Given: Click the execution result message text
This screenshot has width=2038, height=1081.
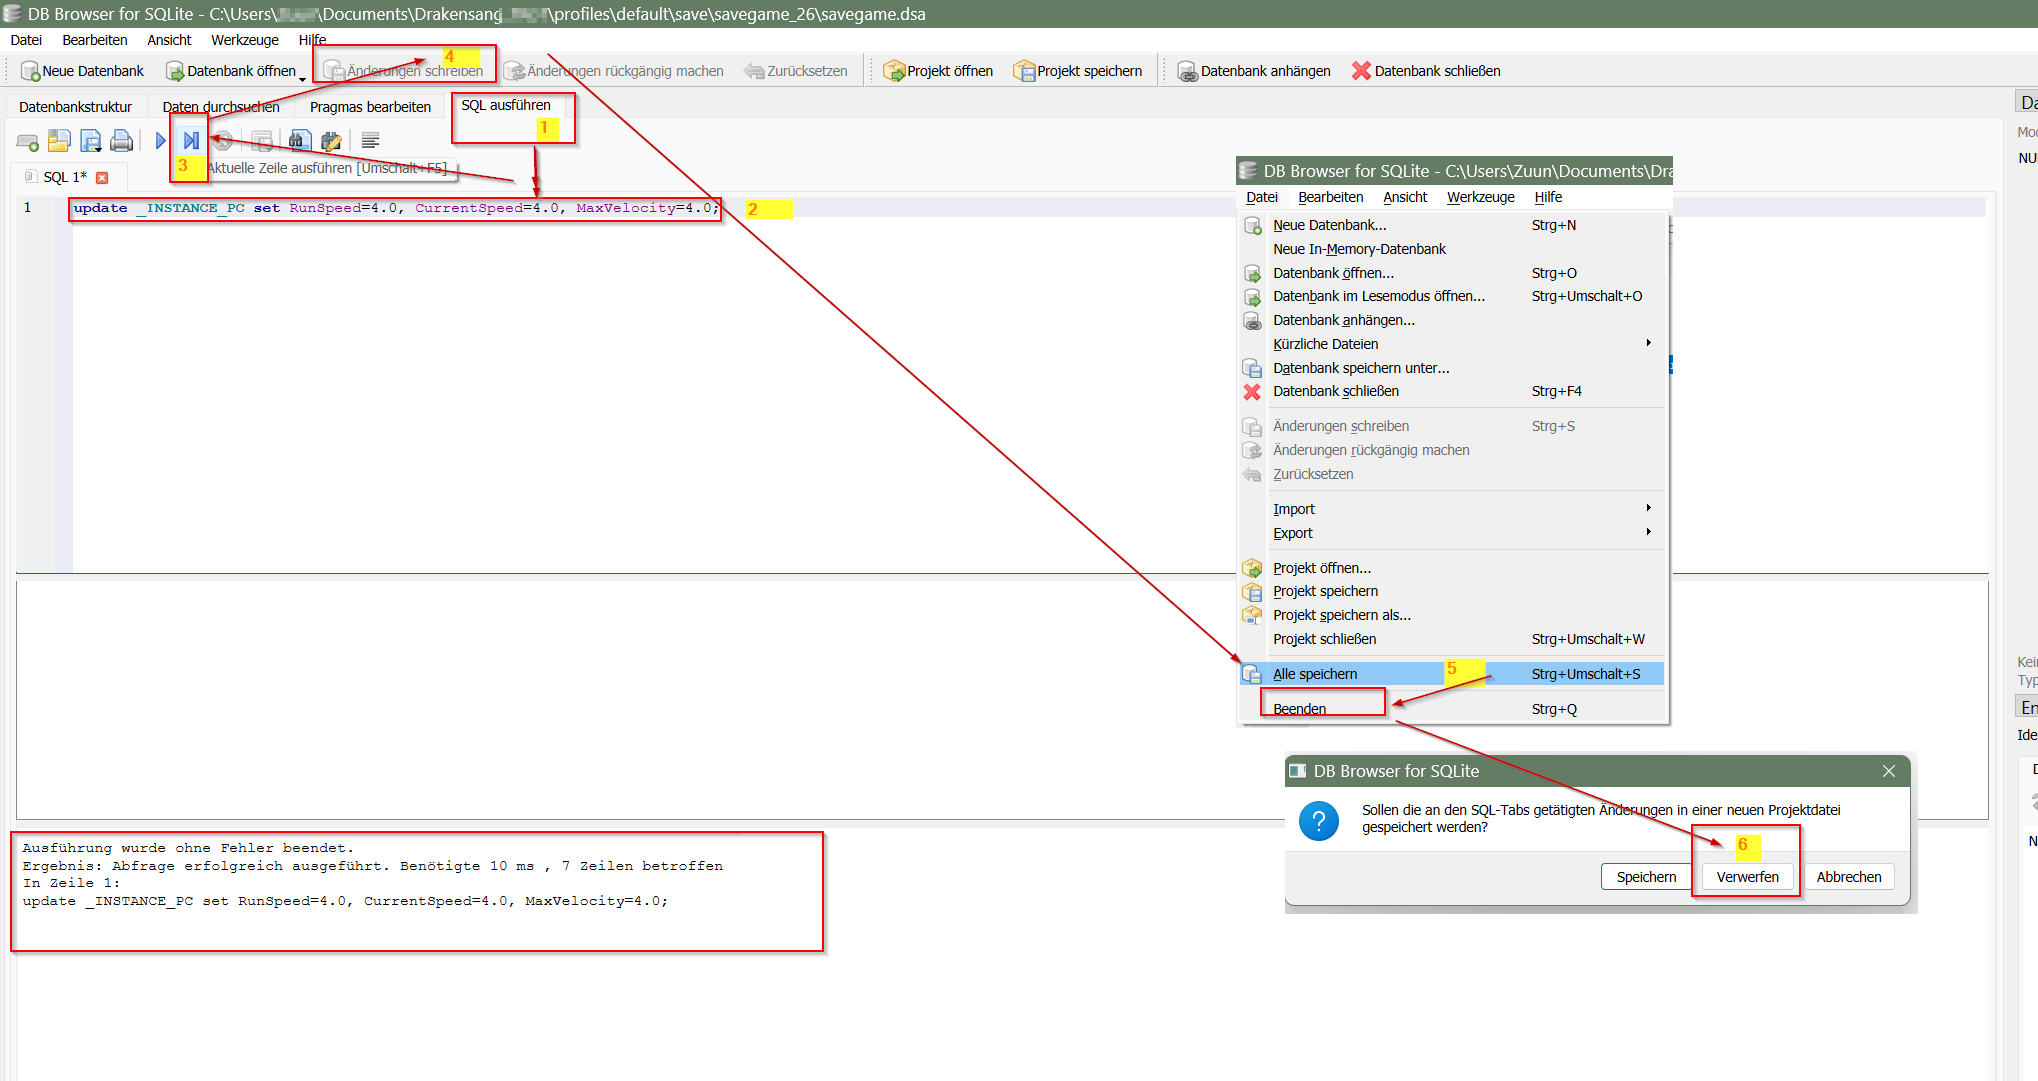Looking at the screenshot, I should click(x=372, y=875).
